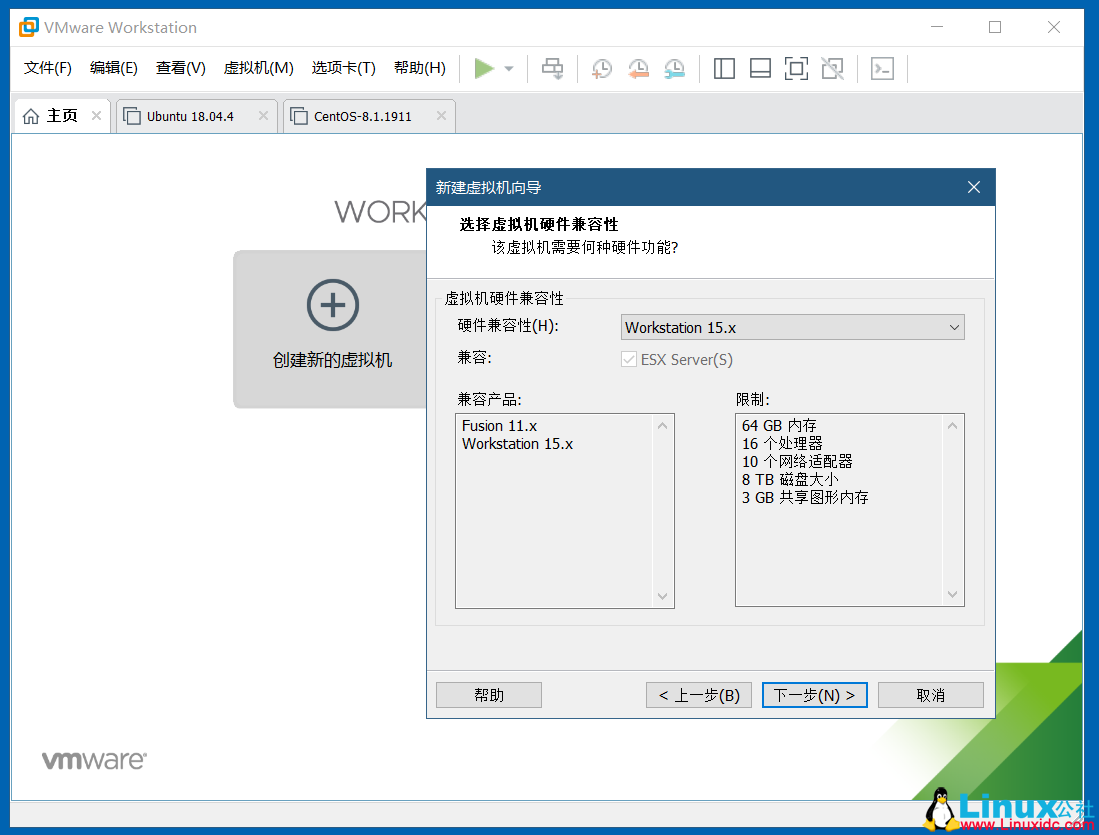Open the Snapshot Manager

[674, 68]
